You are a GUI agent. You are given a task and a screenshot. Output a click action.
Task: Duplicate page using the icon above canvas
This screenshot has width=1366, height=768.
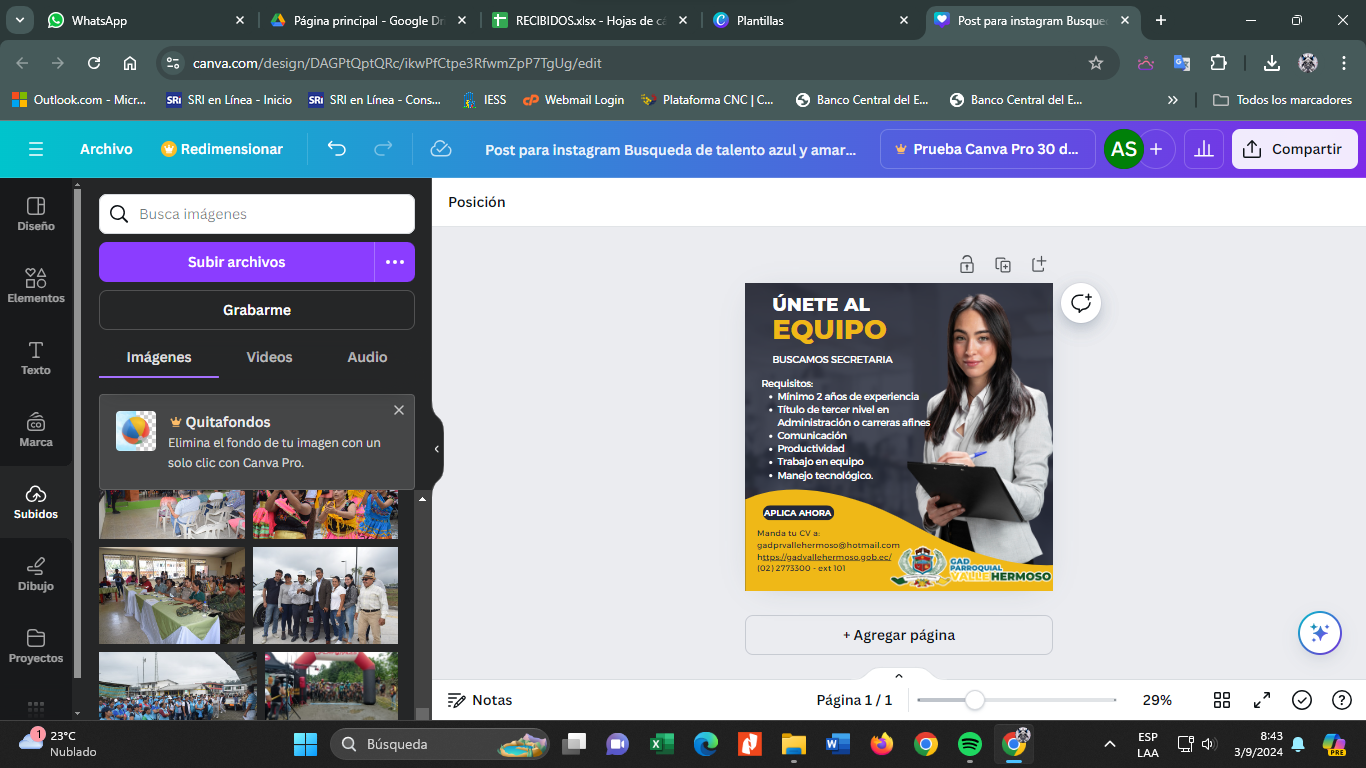pyautogui.click(x=1003, y=264)
